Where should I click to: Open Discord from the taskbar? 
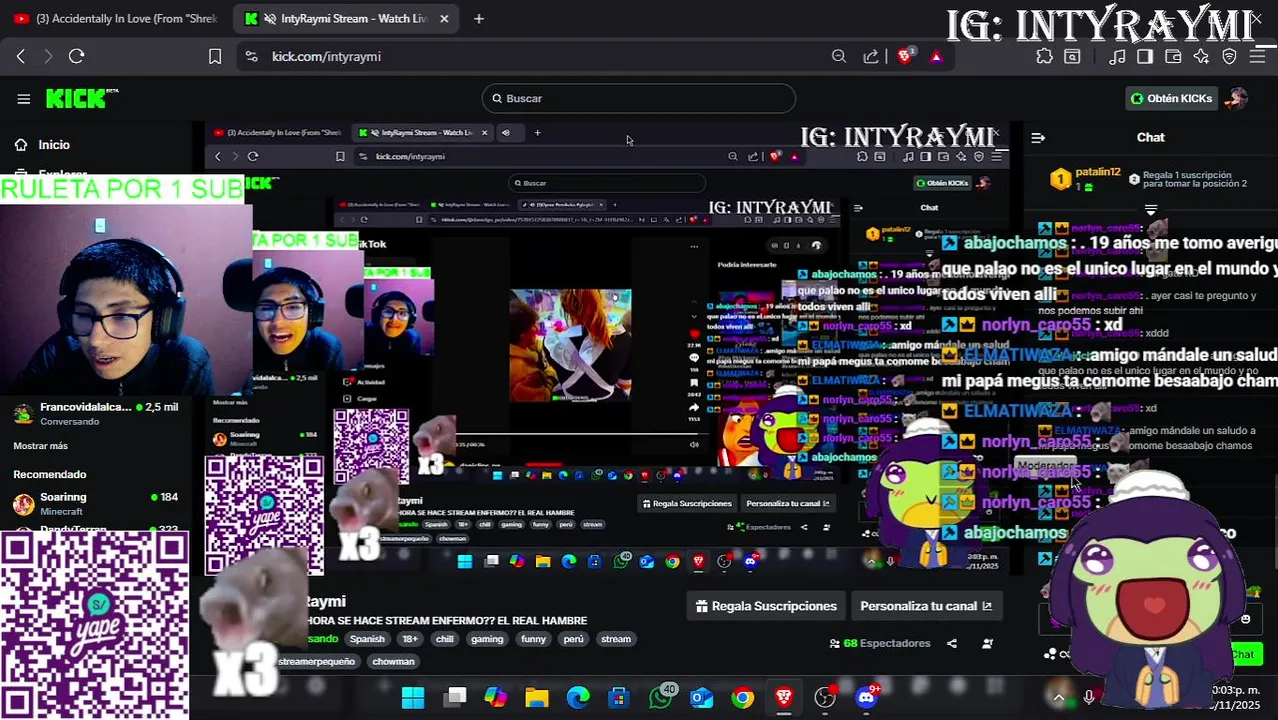coord(866,697)
